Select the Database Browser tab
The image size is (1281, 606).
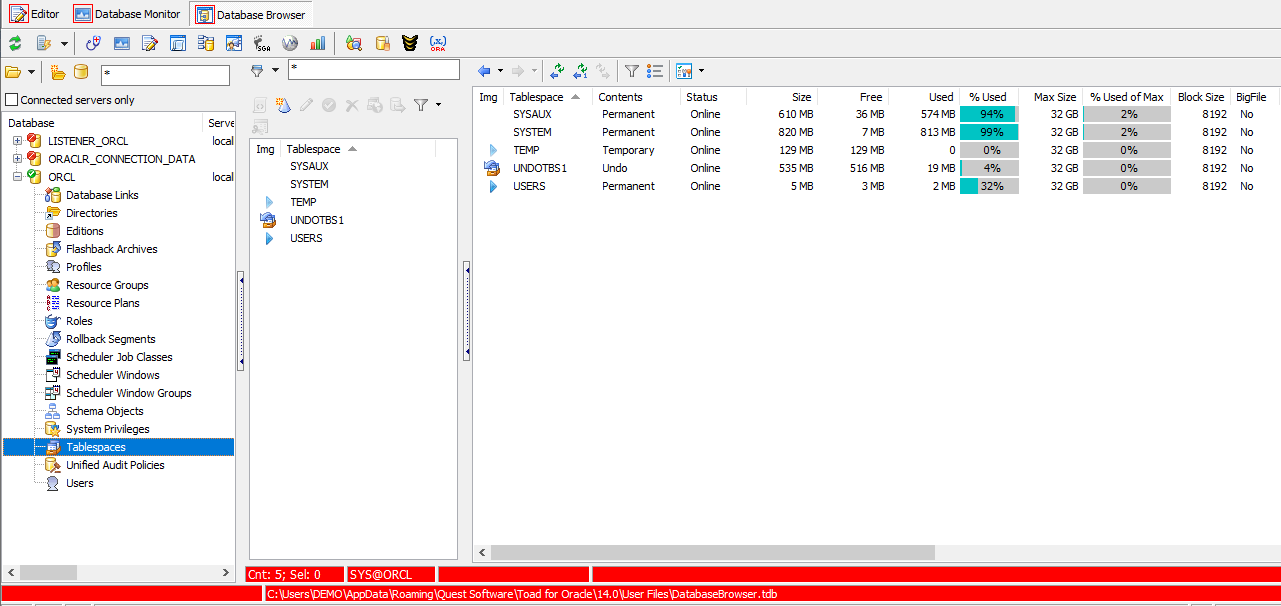[251, 14]
